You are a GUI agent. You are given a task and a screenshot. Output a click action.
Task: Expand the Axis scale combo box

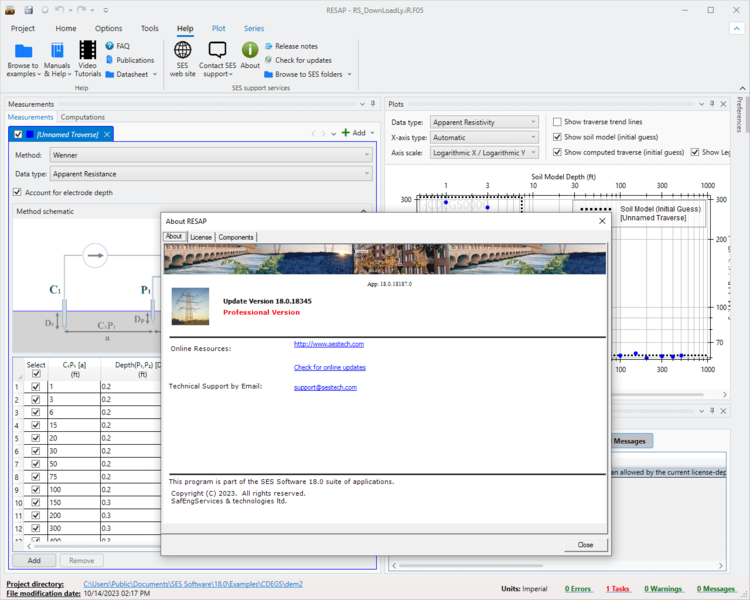tap(484, 152)
